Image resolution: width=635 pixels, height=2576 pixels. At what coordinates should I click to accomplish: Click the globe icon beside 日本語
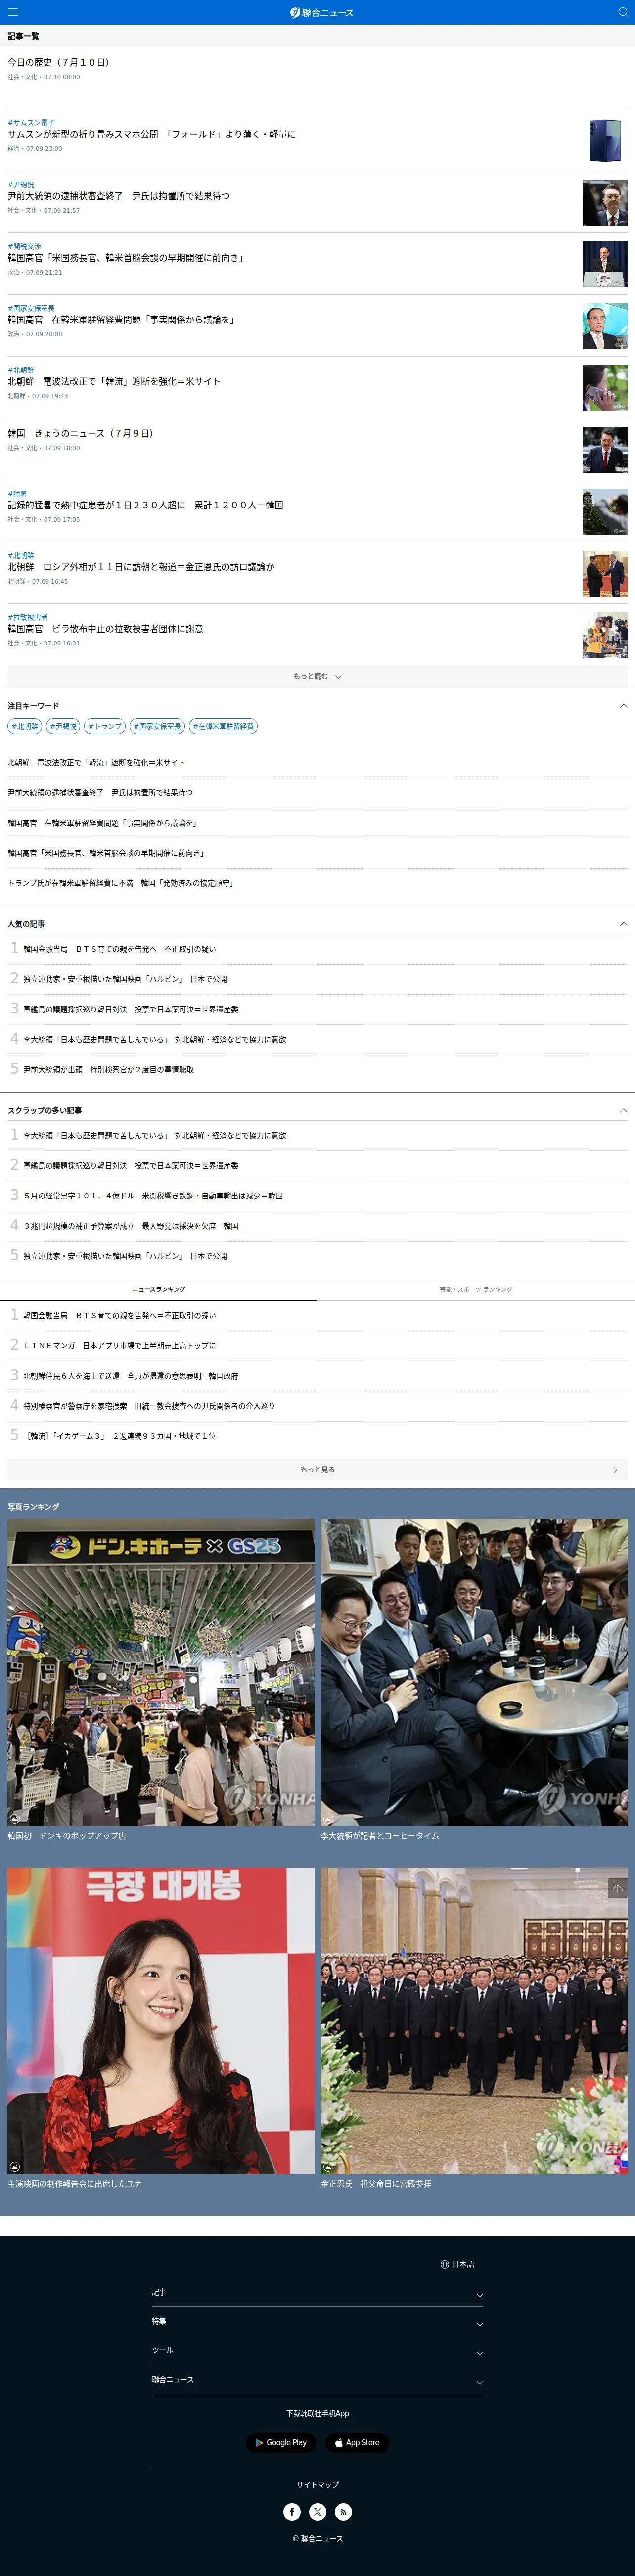(x=444, y=2264)
